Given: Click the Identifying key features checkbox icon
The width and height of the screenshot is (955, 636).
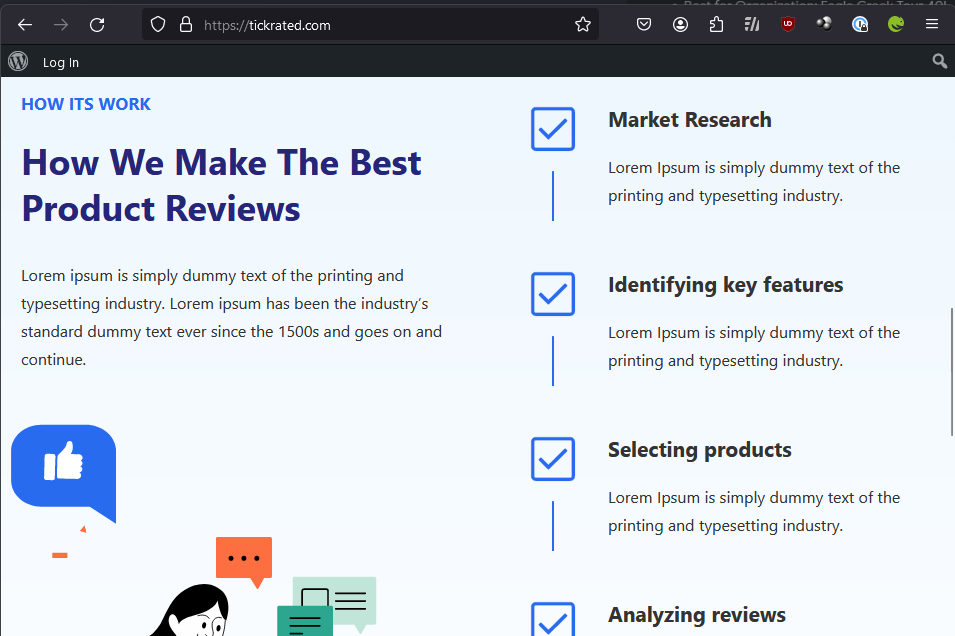Looking at the screenshot, I should click(x=553, y=294).
